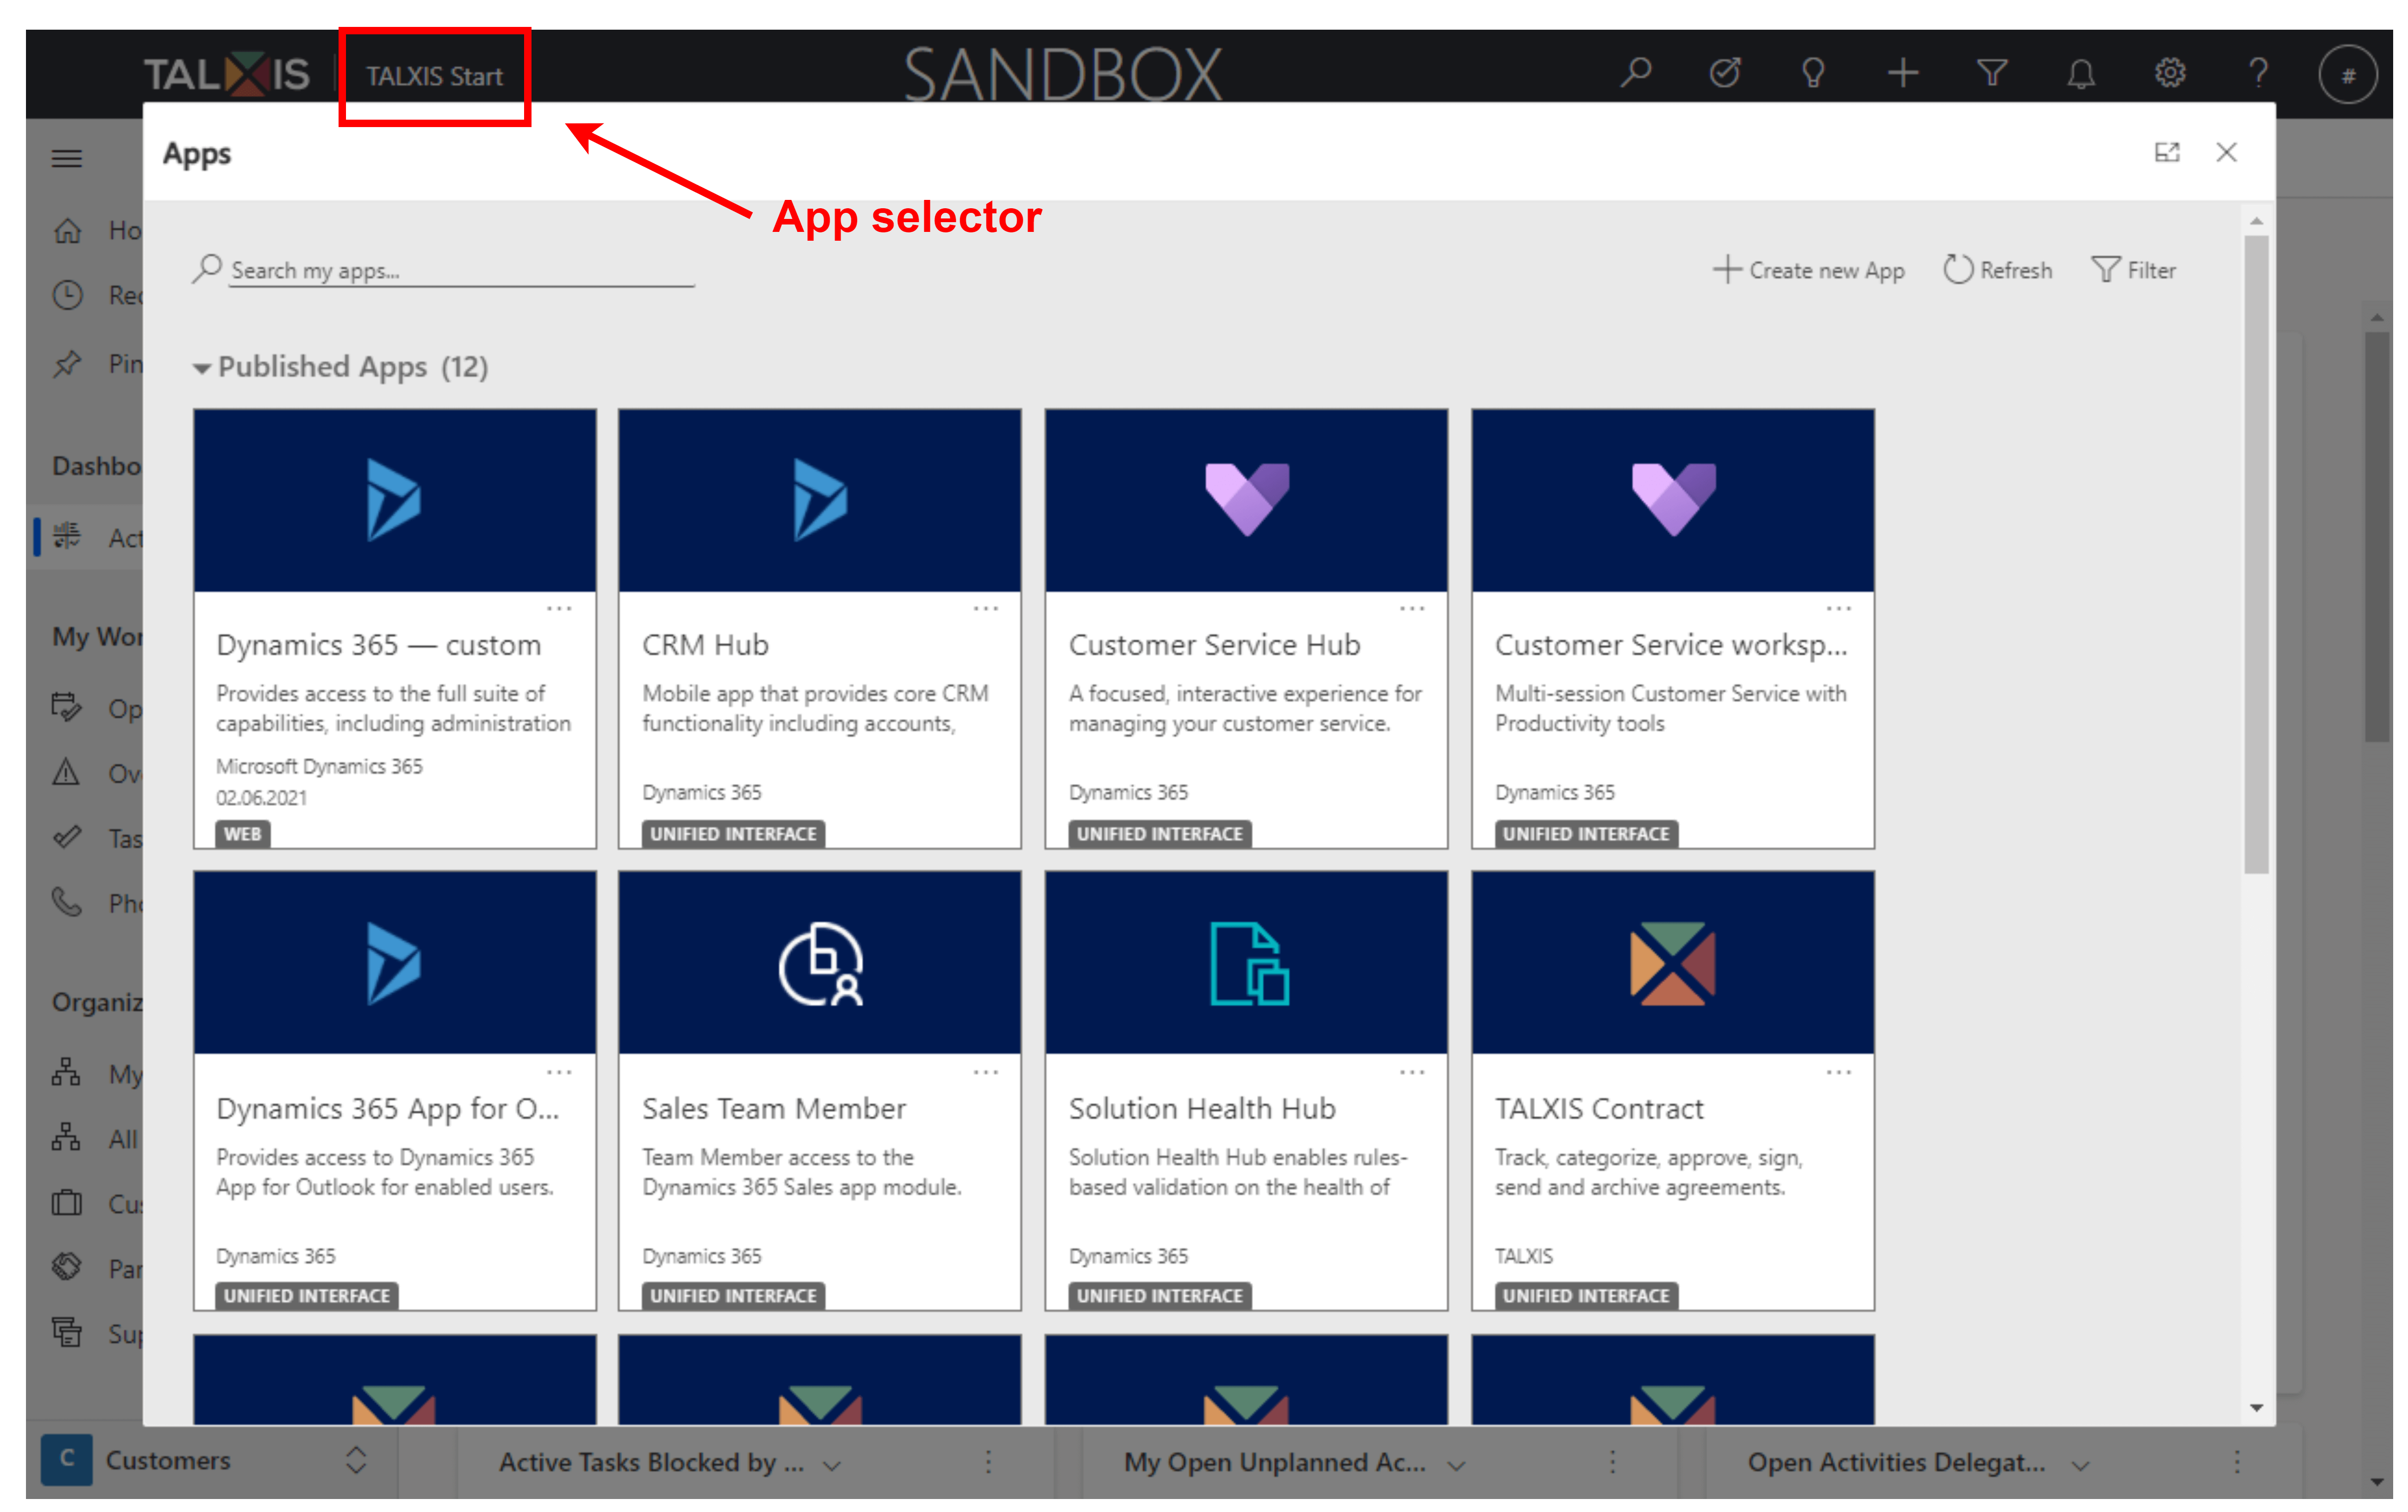Toggle the hamburger navigation menu
Screen dimensions: 2408x1512
67,158
